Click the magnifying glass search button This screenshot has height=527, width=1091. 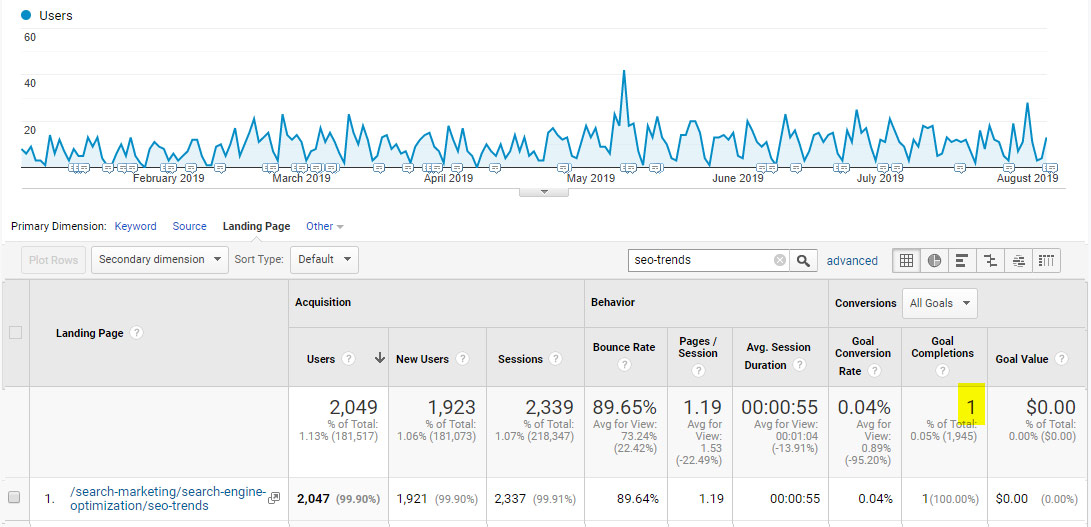click(x=803, y=260)
